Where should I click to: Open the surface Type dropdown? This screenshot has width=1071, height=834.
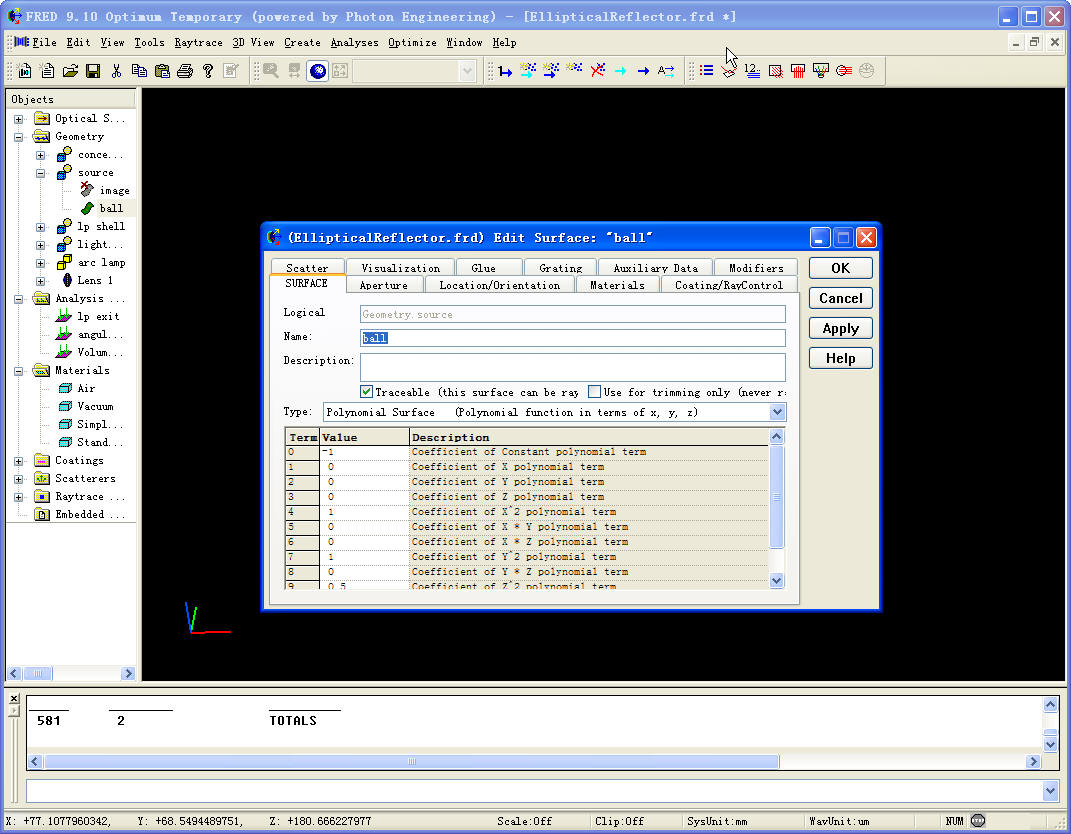tap(777, 412)
